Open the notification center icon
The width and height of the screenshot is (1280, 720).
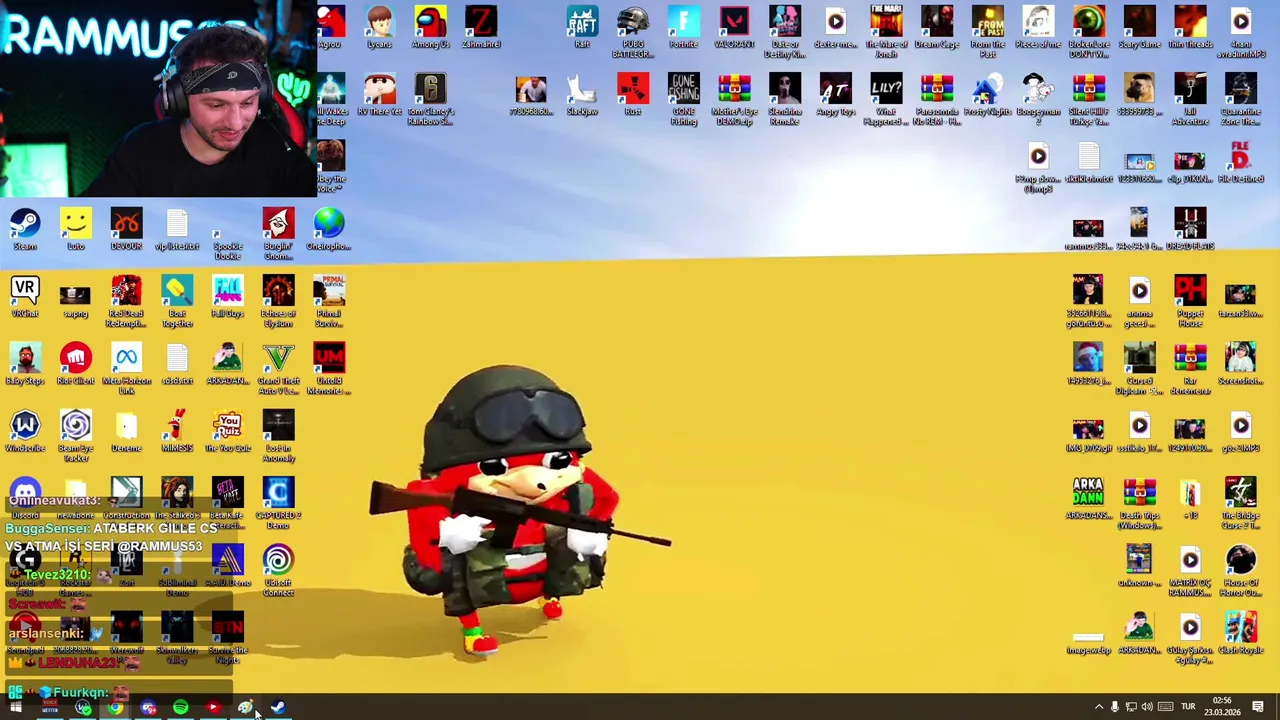coord(1258,708)
